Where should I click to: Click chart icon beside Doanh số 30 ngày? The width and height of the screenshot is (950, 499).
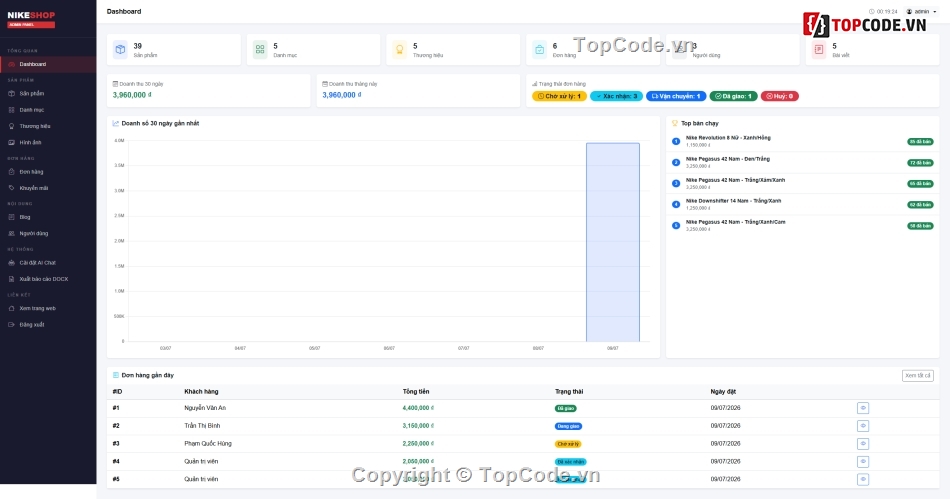(x=116, y=124)
